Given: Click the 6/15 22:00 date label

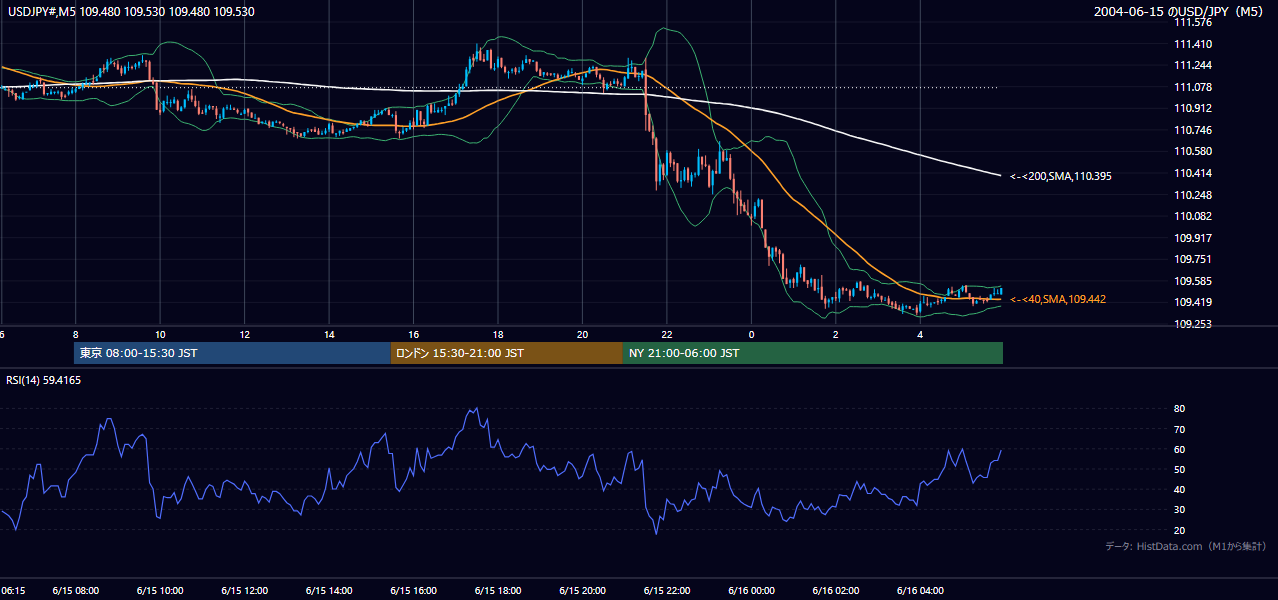Looking at the screenshot, I should coord(666,591).
